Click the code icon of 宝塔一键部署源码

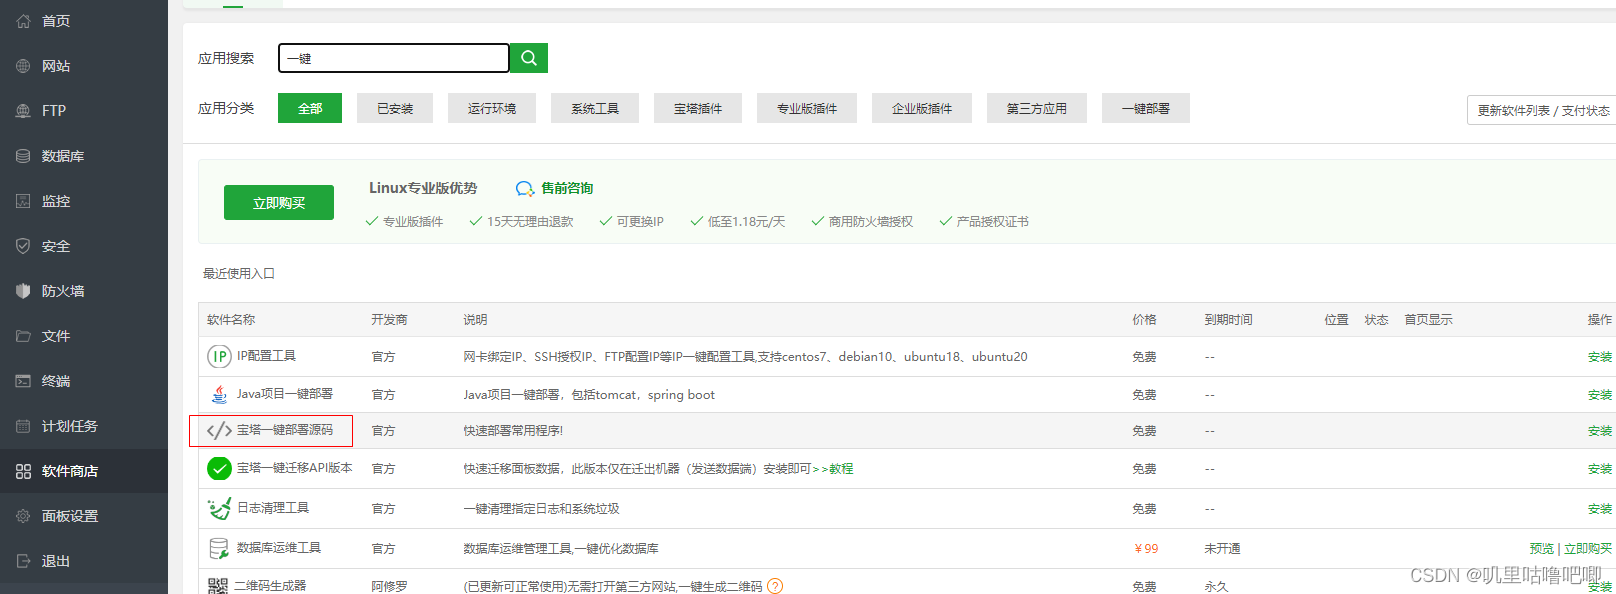(219, 430)
